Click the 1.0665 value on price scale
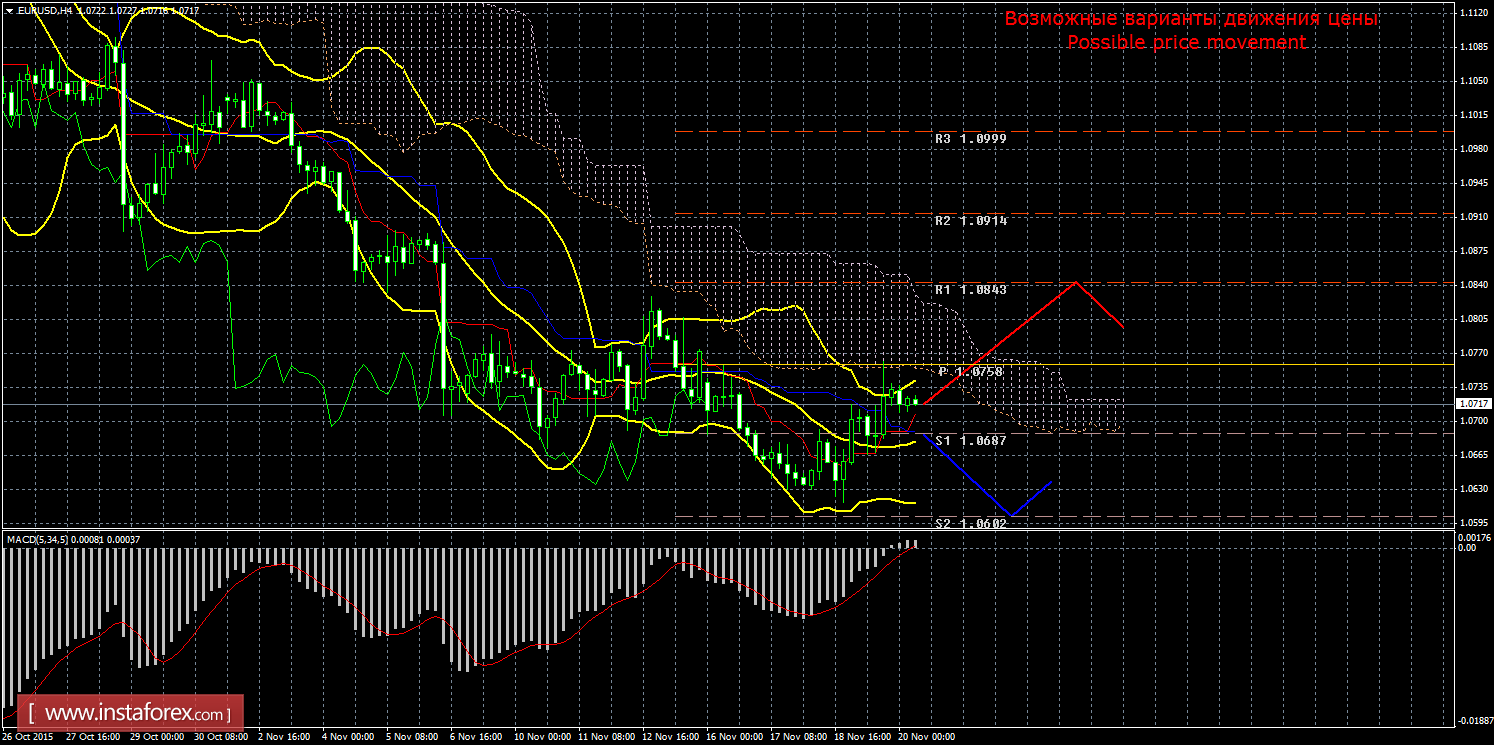This screenshot has width=1494, height=745. click(1472, 455)
